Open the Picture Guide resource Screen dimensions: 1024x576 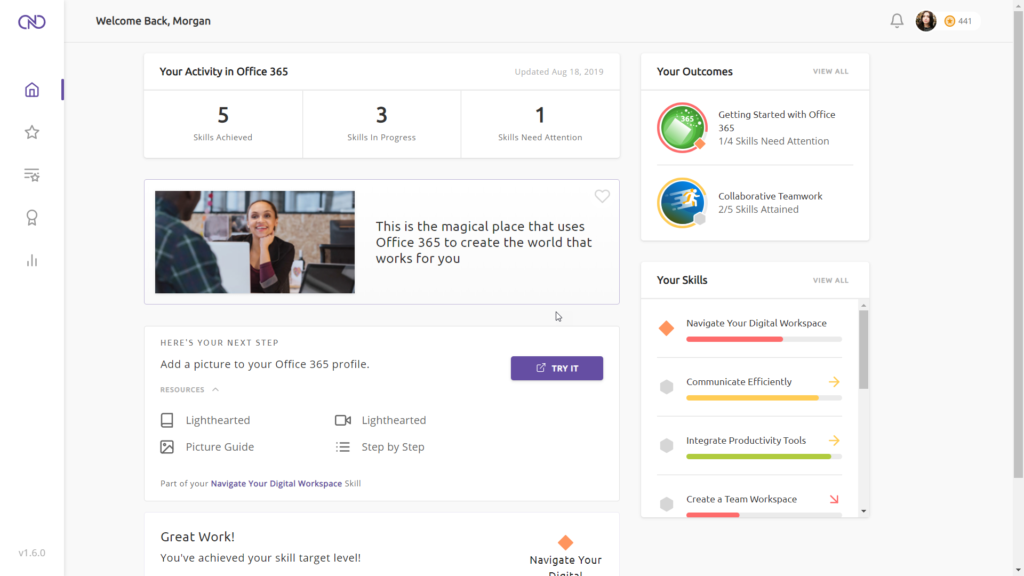(x=207, y=447)
